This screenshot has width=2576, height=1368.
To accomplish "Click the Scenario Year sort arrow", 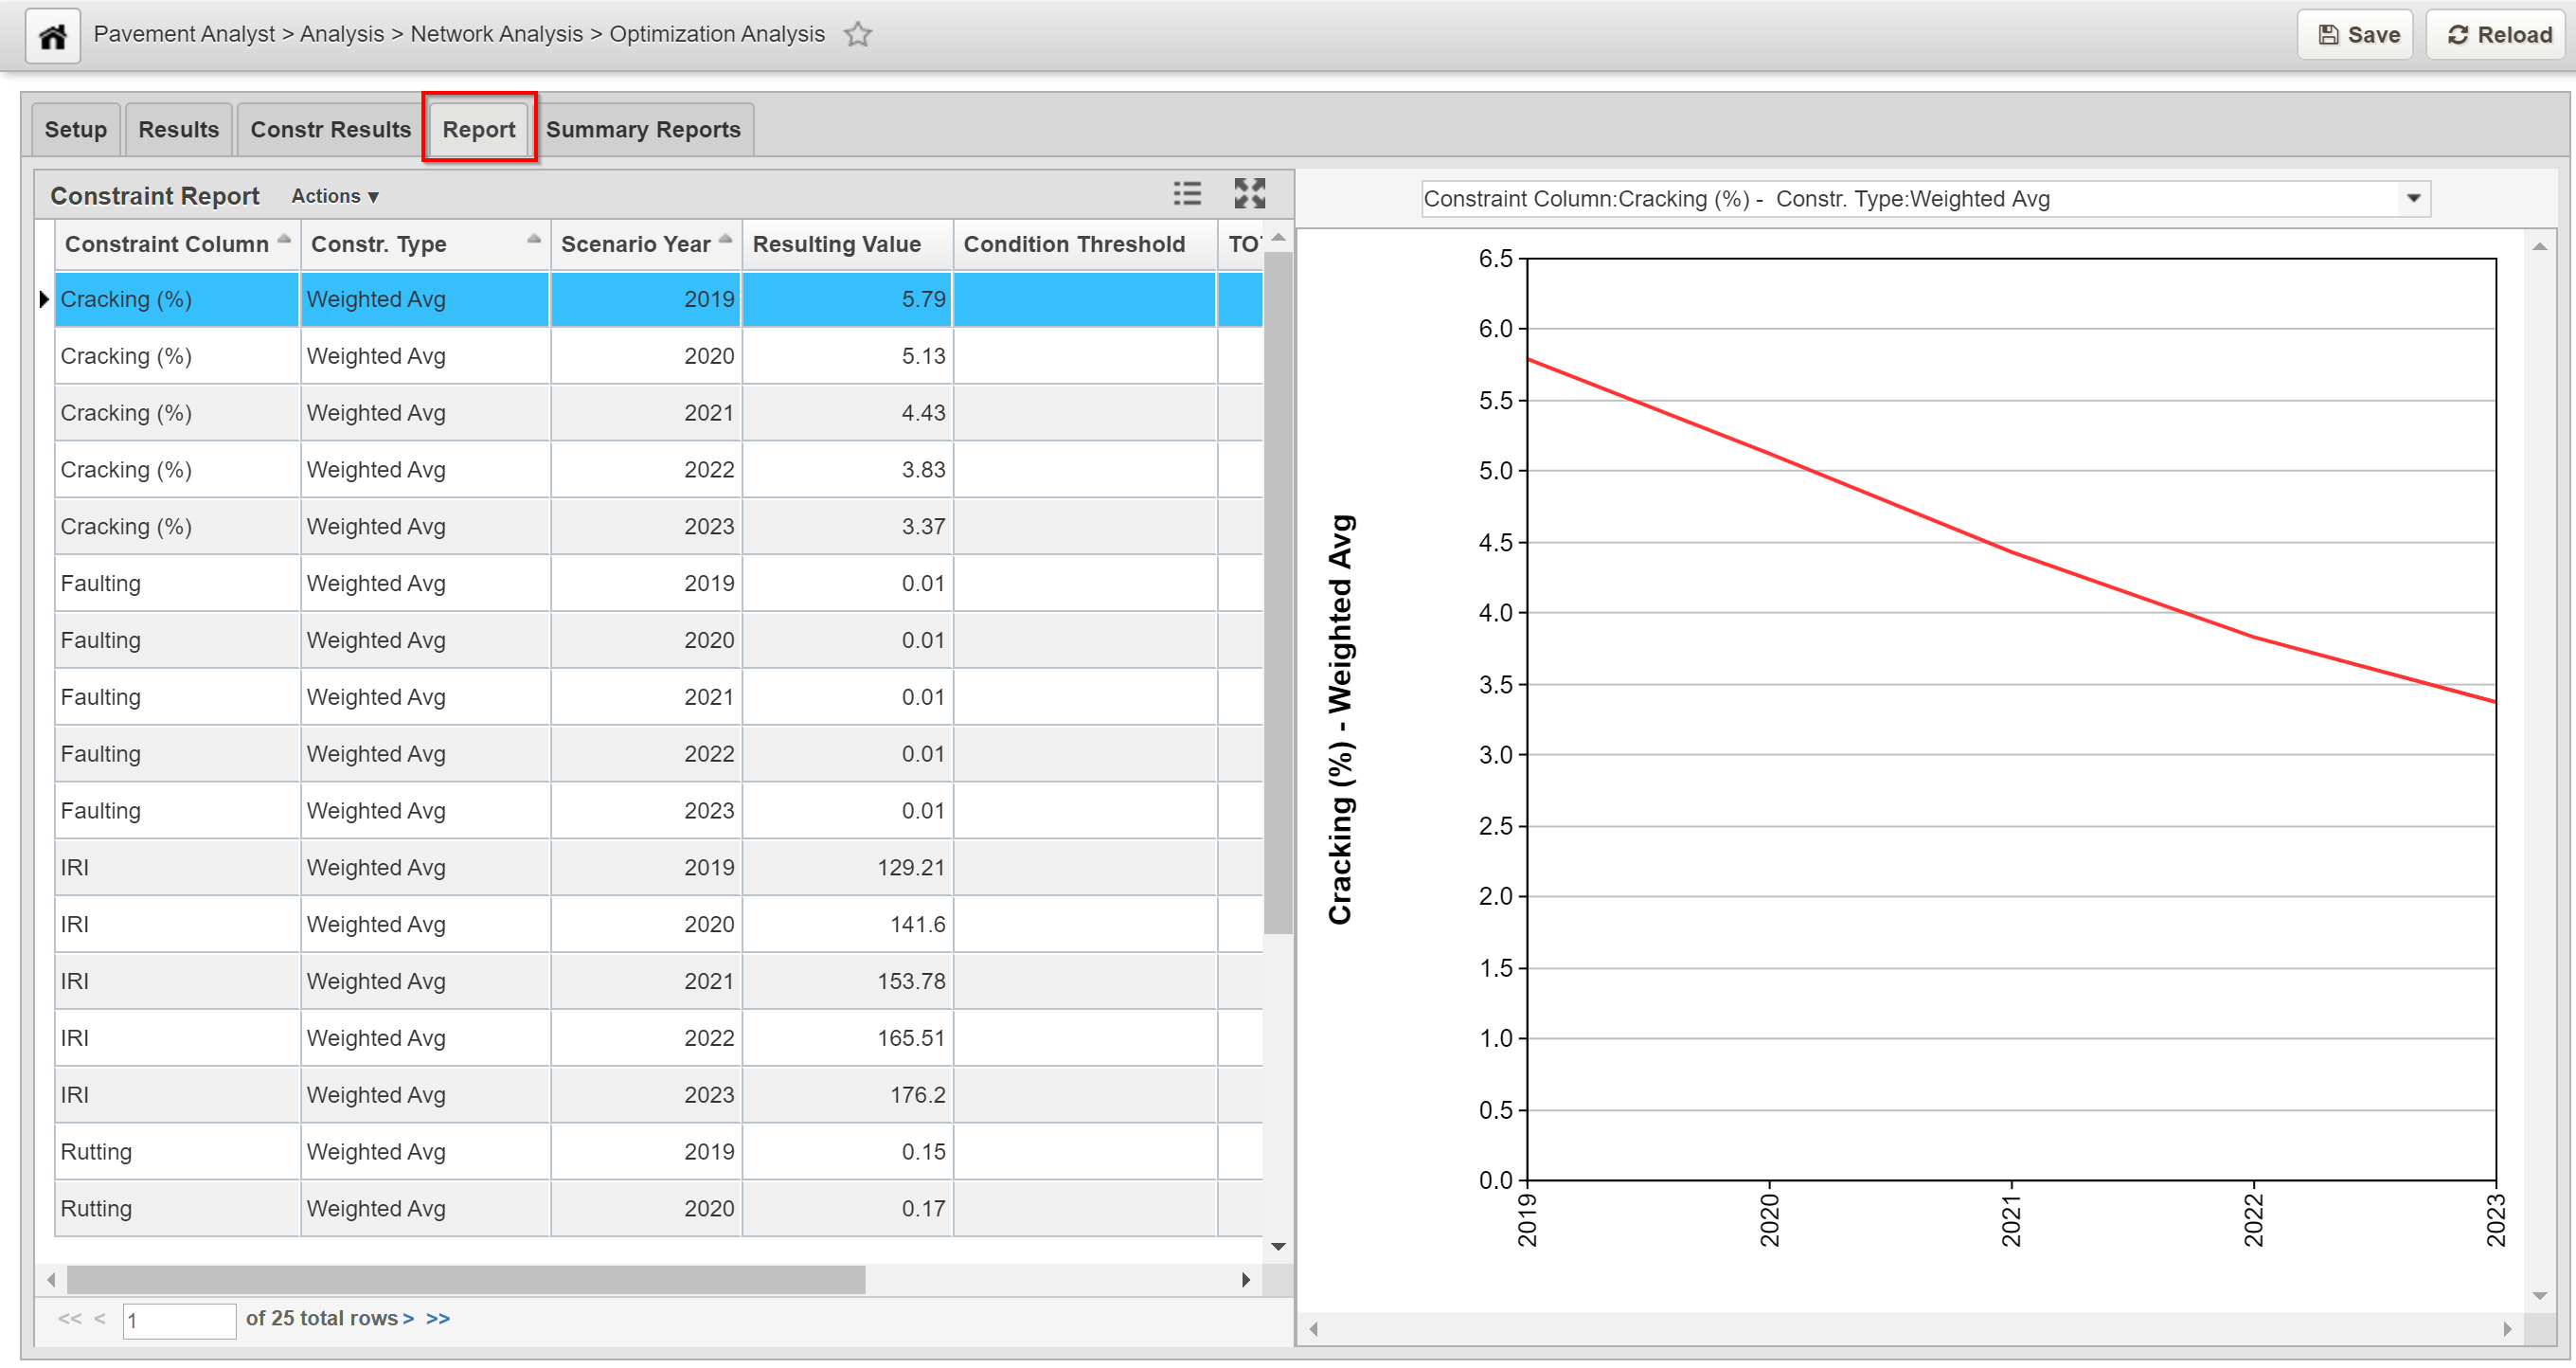I will 726,239.
